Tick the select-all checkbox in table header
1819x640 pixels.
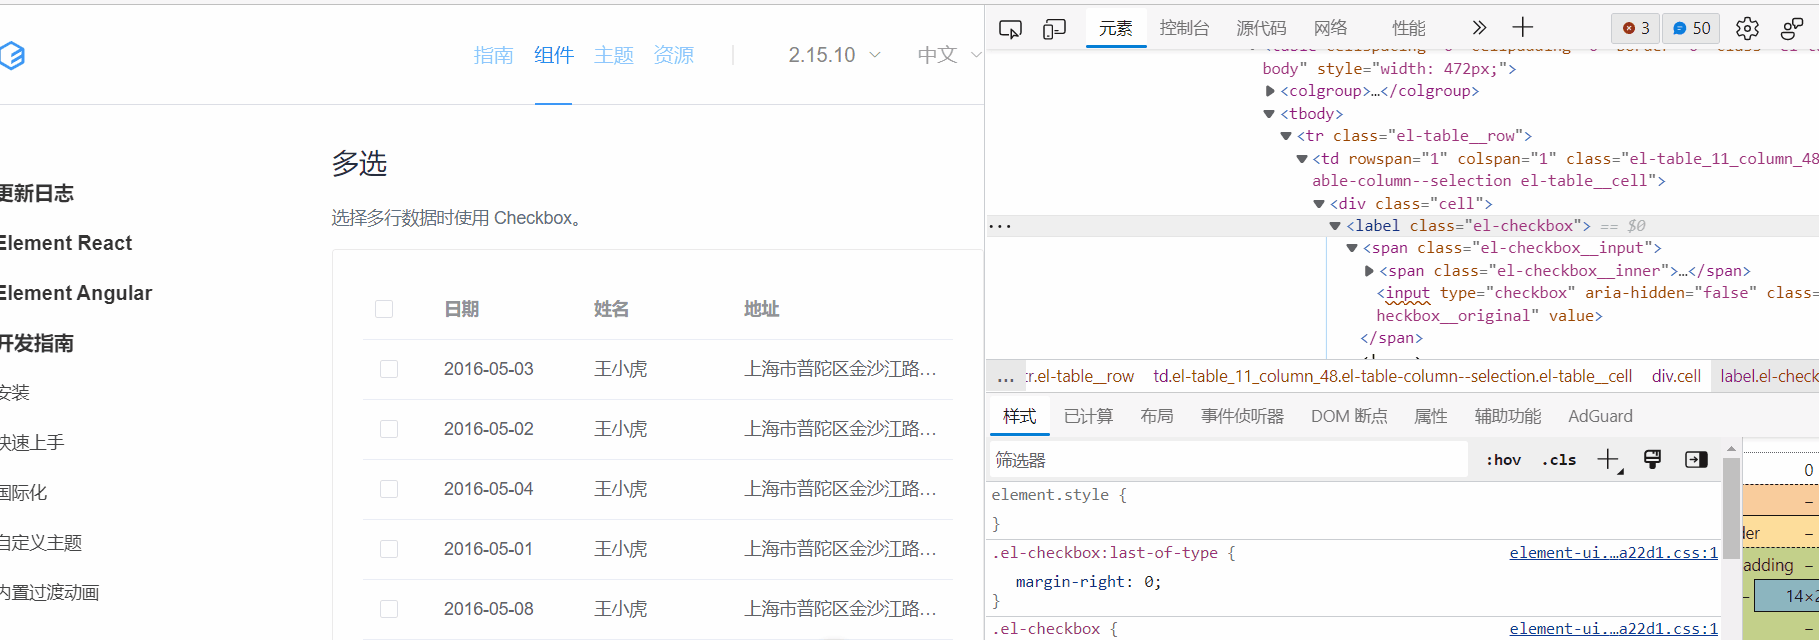click(384, 309)
